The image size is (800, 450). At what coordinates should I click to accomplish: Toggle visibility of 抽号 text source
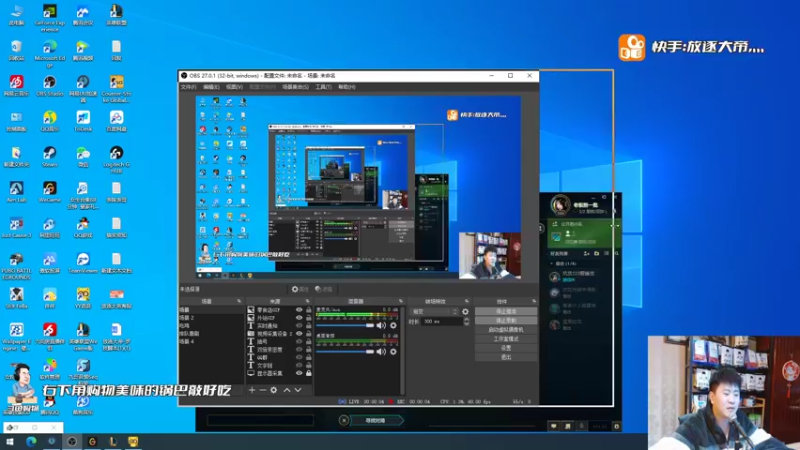click(299, 341)
